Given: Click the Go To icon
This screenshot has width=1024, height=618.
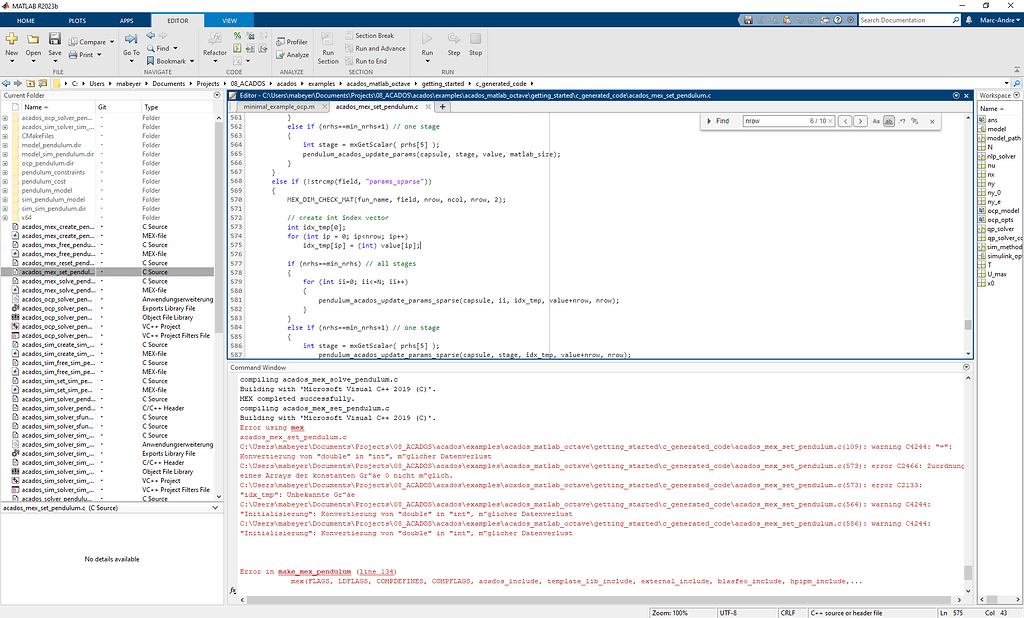Looking at the screenshot, I should [131, 39].
